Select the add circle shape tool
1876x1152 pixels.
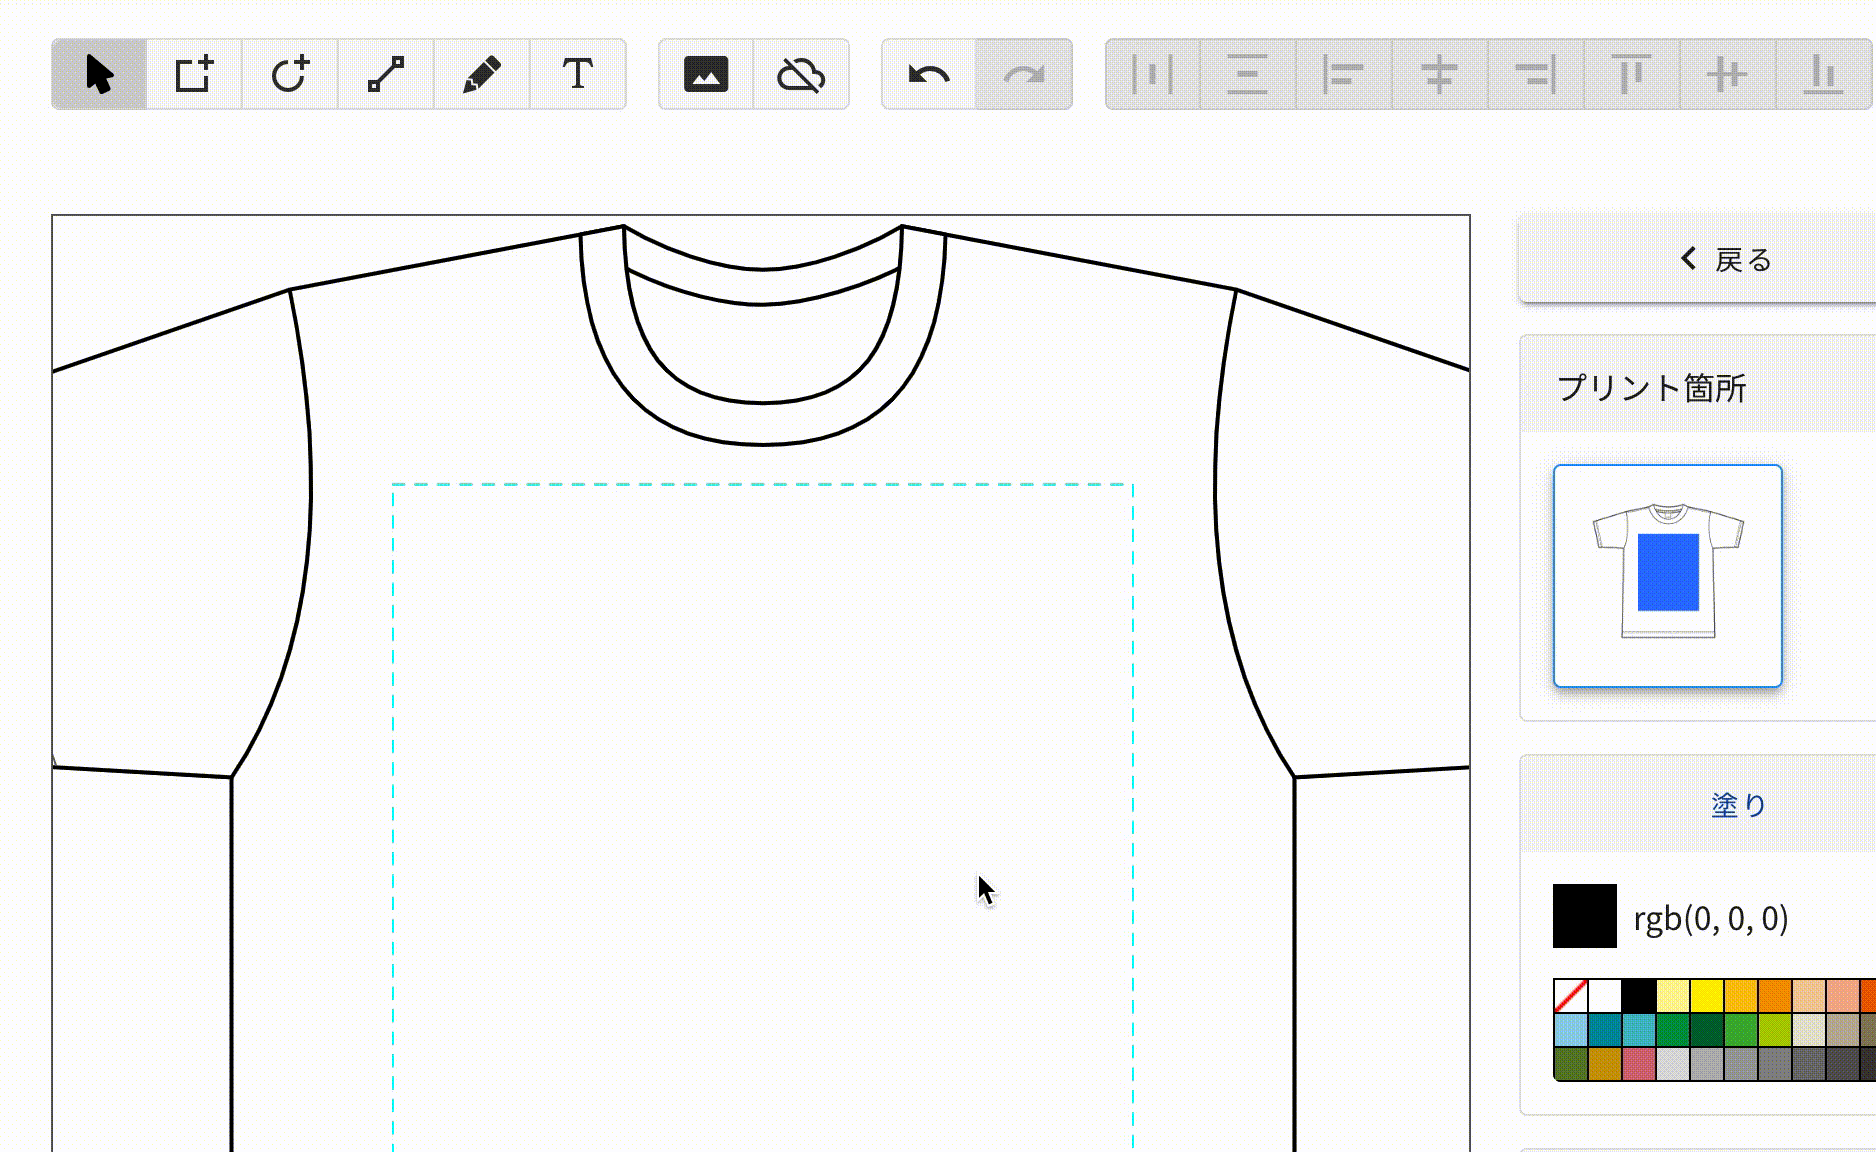click(290, 75)
